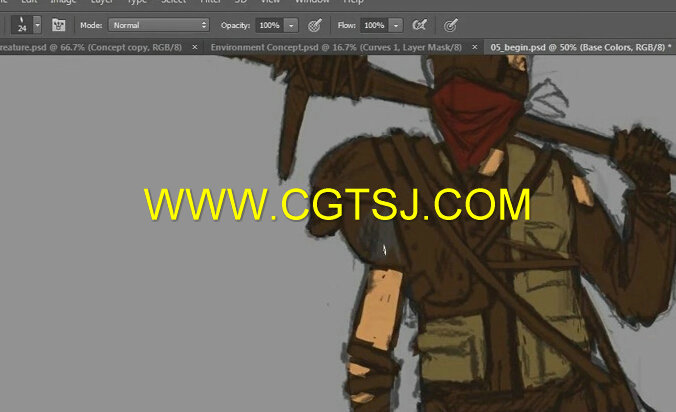Edit the Opacity value field

point(269,25)
